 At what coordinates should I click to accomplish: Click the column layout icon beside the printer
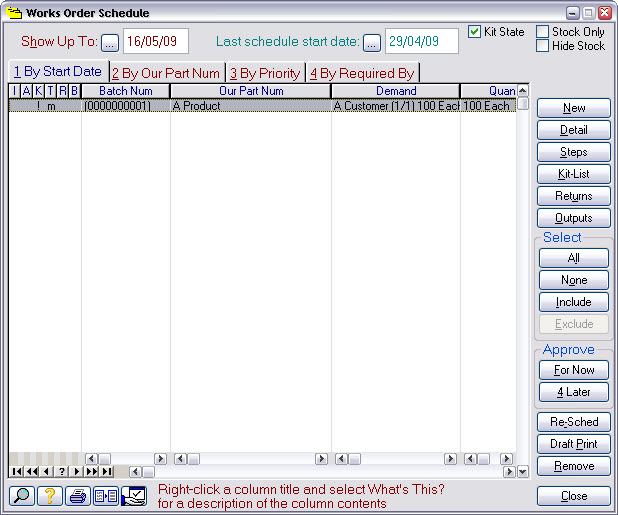coord(106,496)
